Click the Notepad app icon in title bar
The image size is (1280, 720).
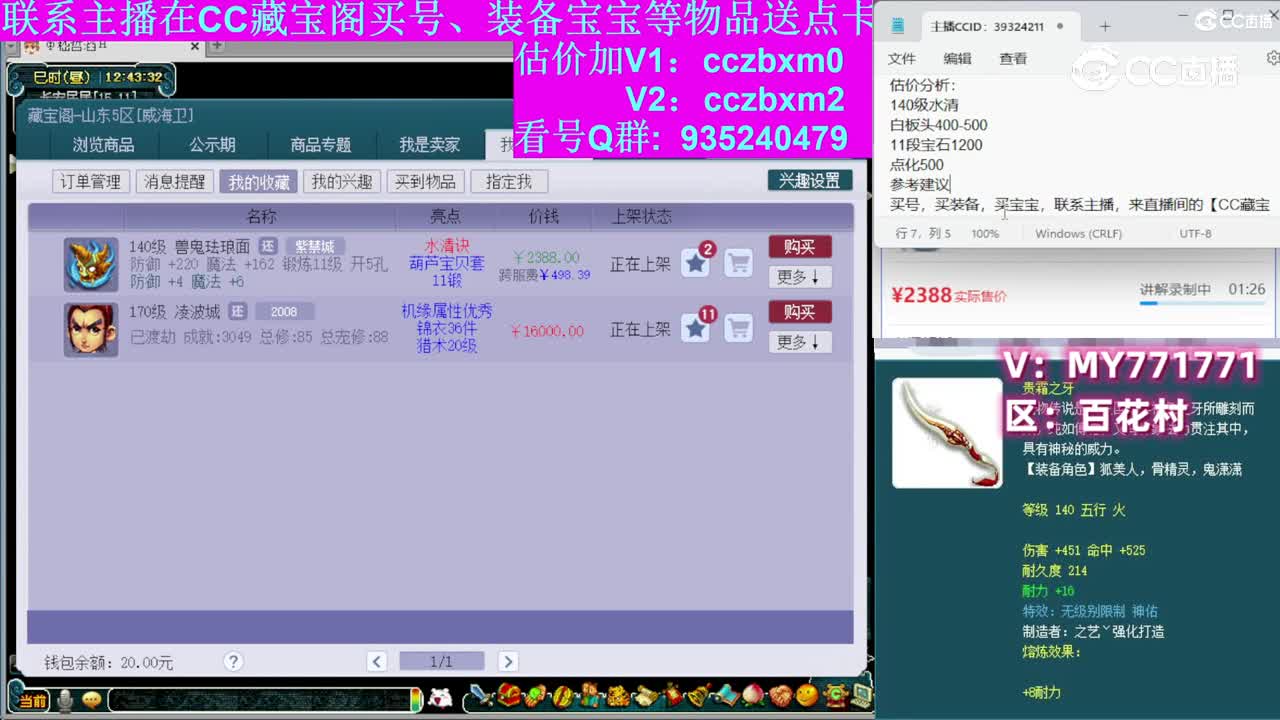point(898,26)
